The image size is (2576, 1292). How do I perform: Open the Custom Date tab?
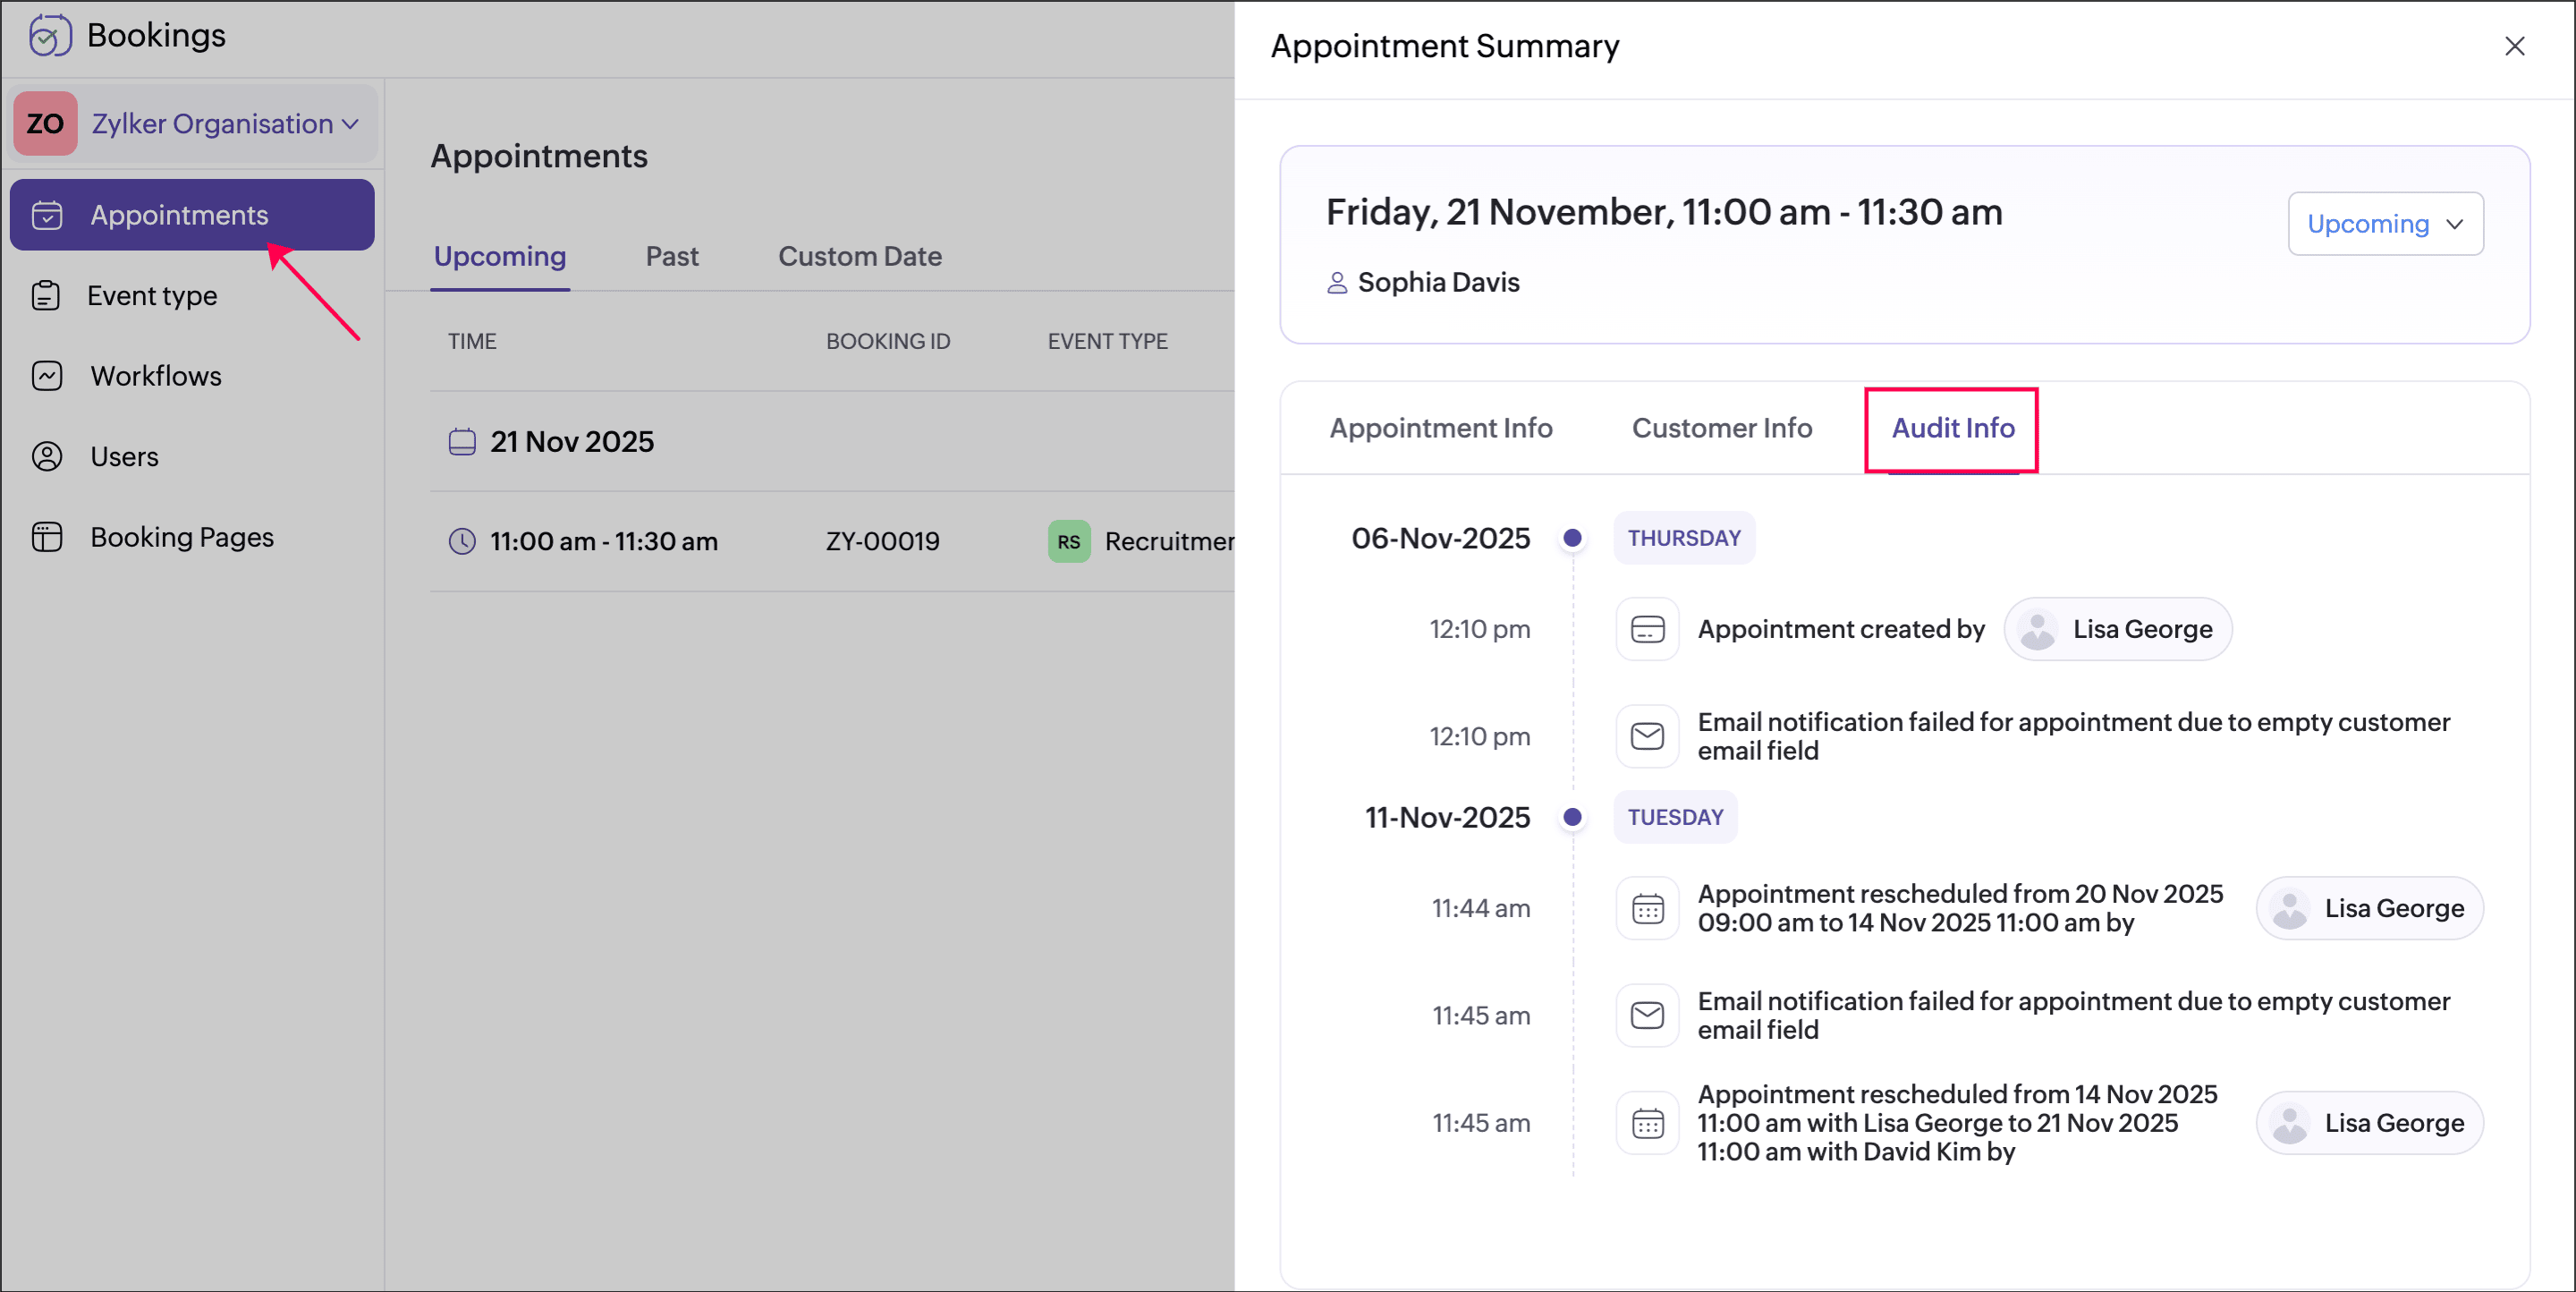coord(859,257)
